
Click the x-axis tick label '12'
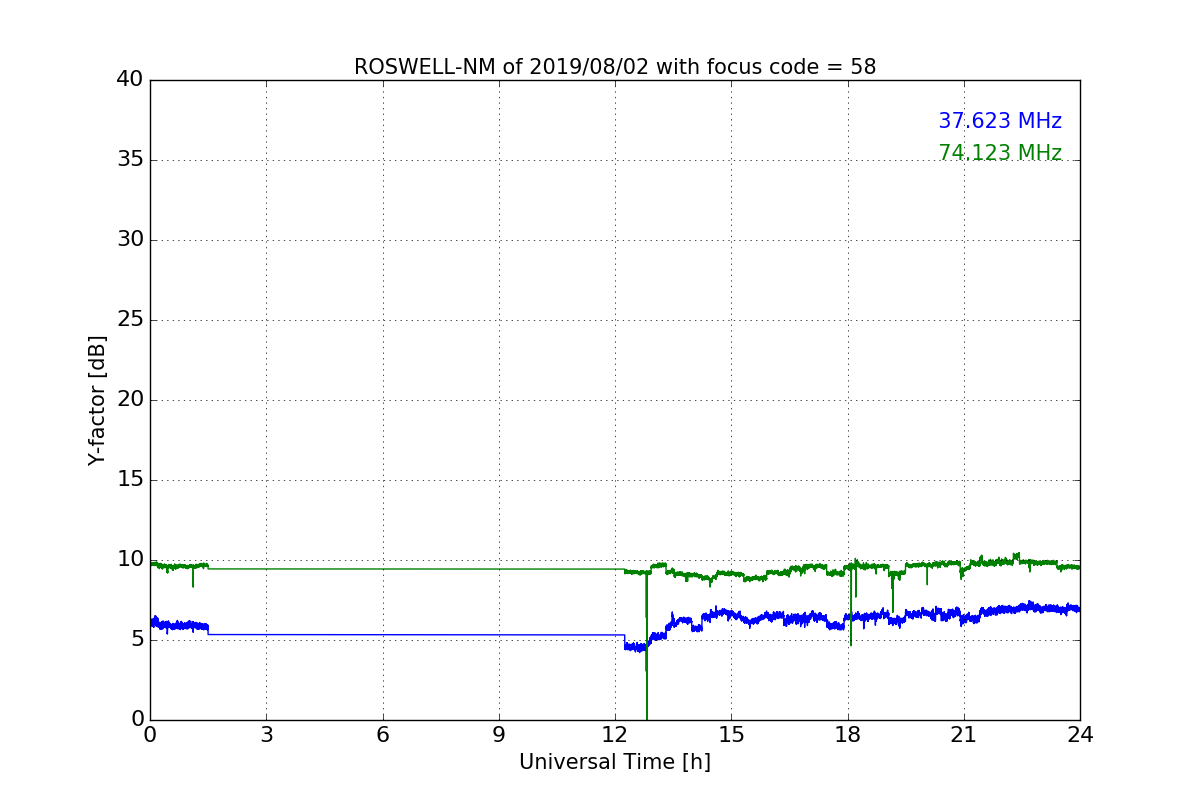coord(615,735)
